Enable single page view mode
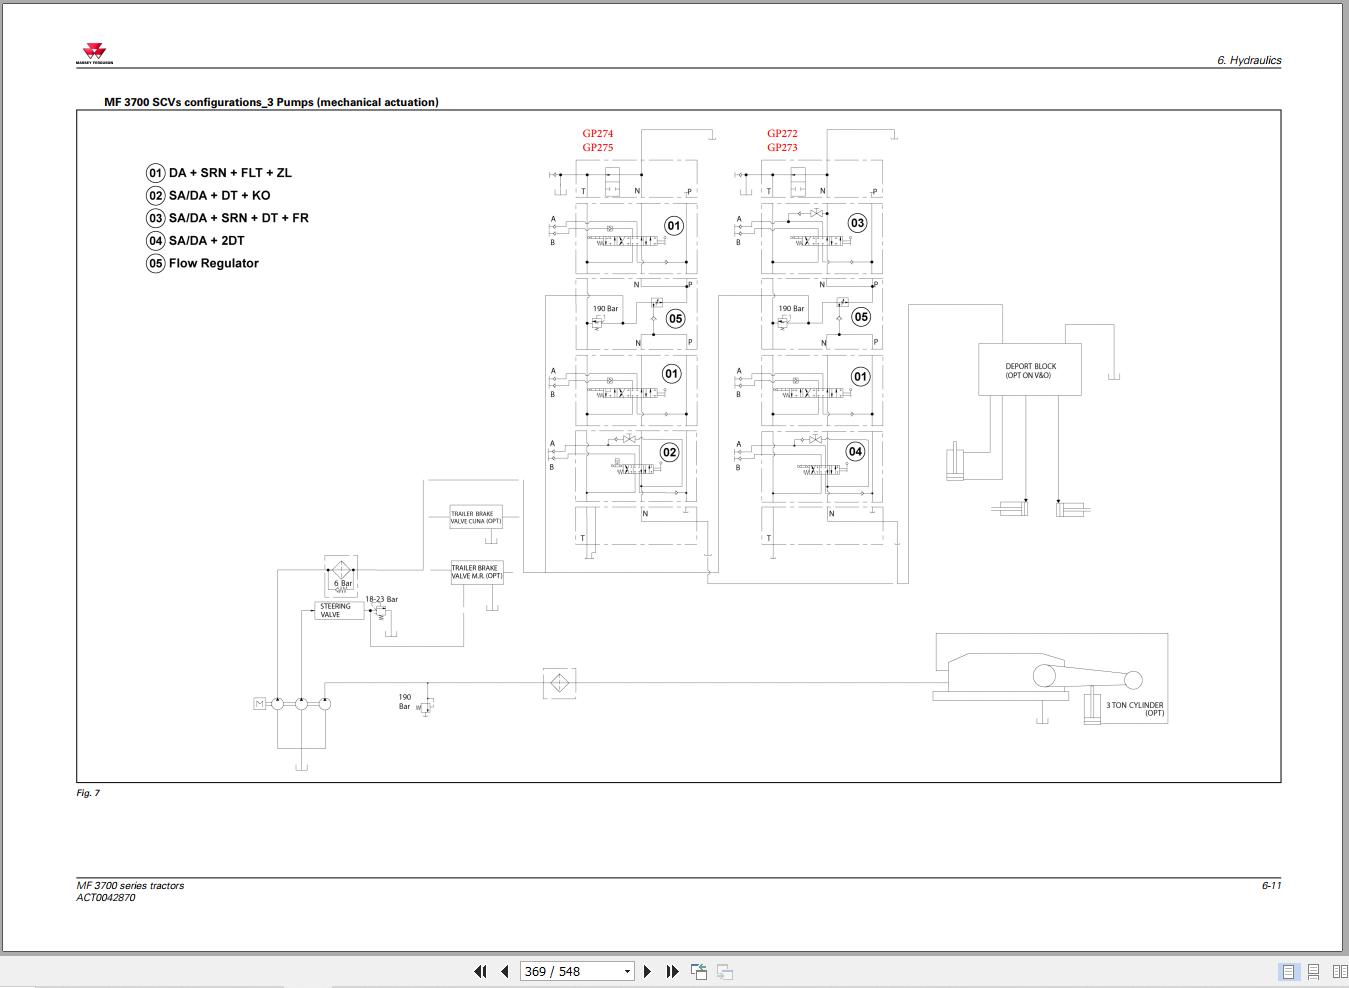 (1288, 971)
